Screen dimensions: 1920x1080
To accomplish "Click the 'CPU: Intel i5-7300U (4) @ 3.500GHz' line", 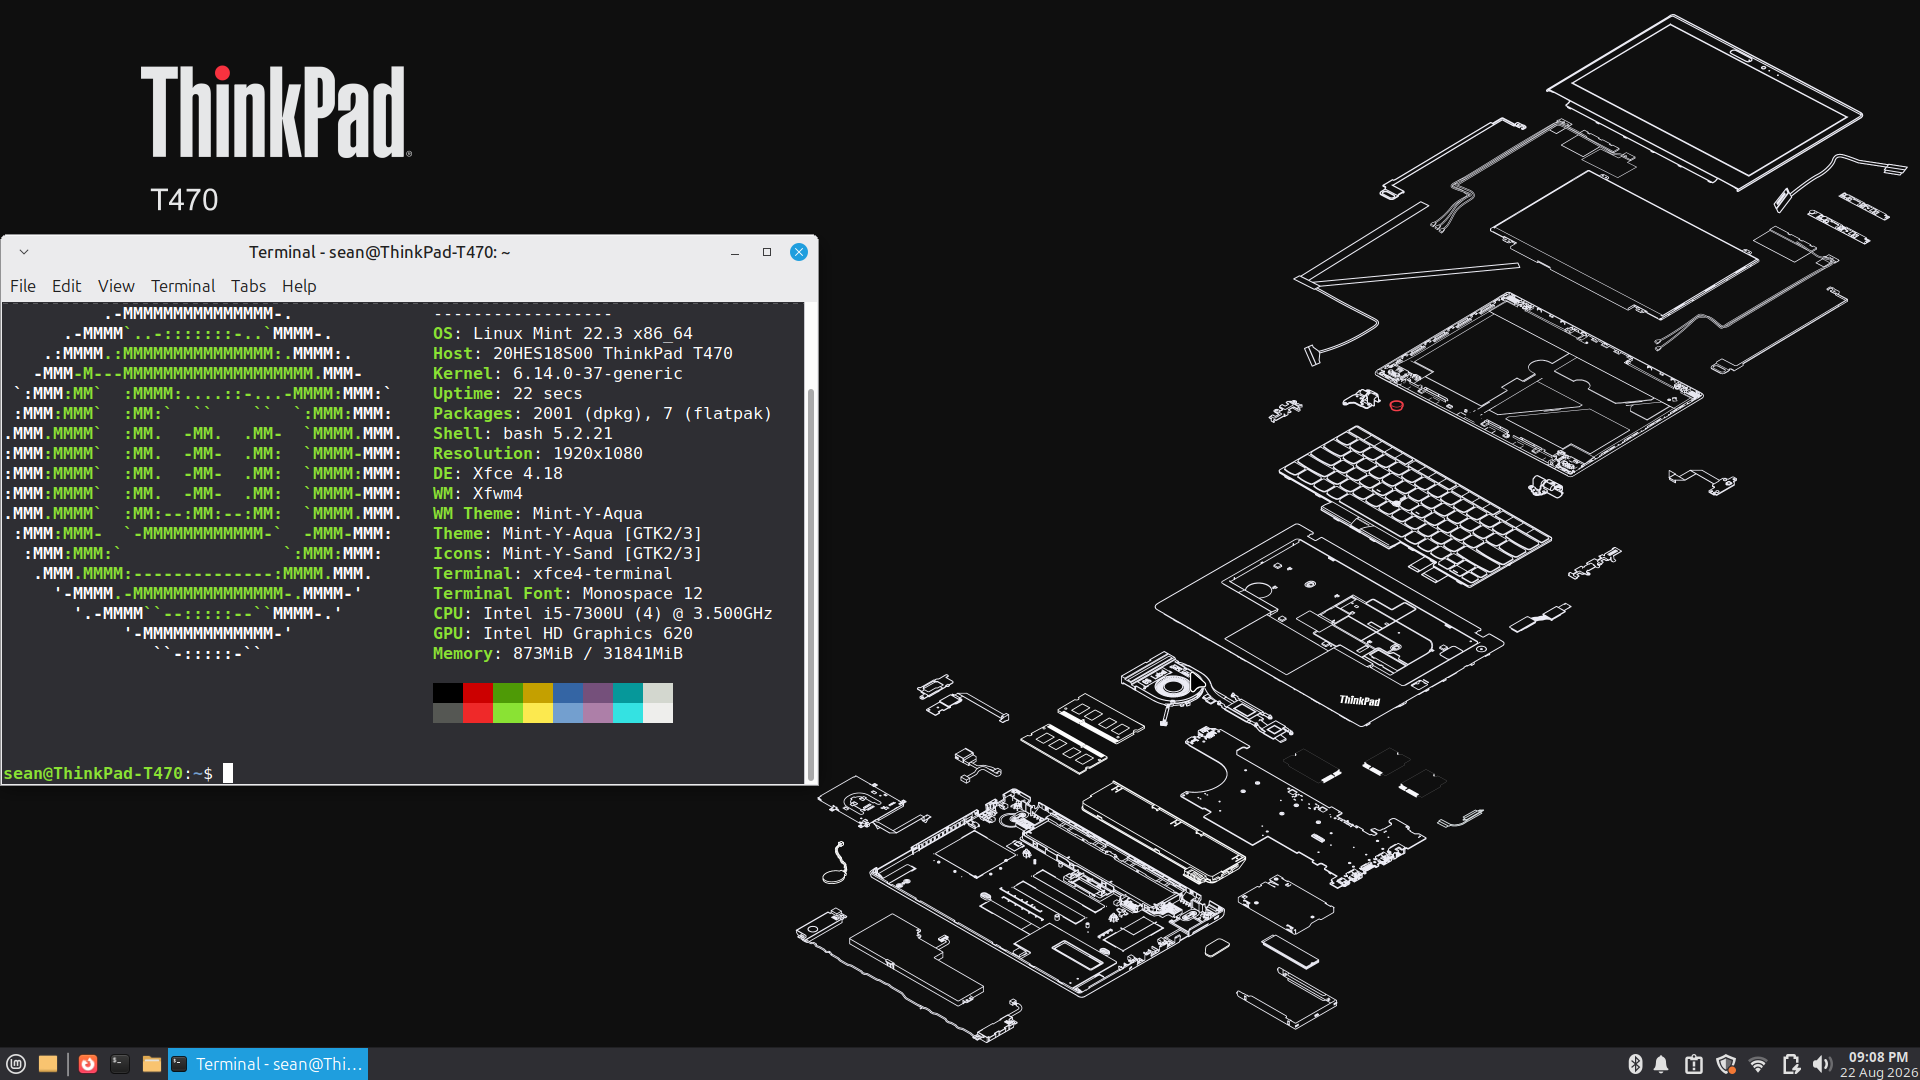I will (x=603, y=614).
